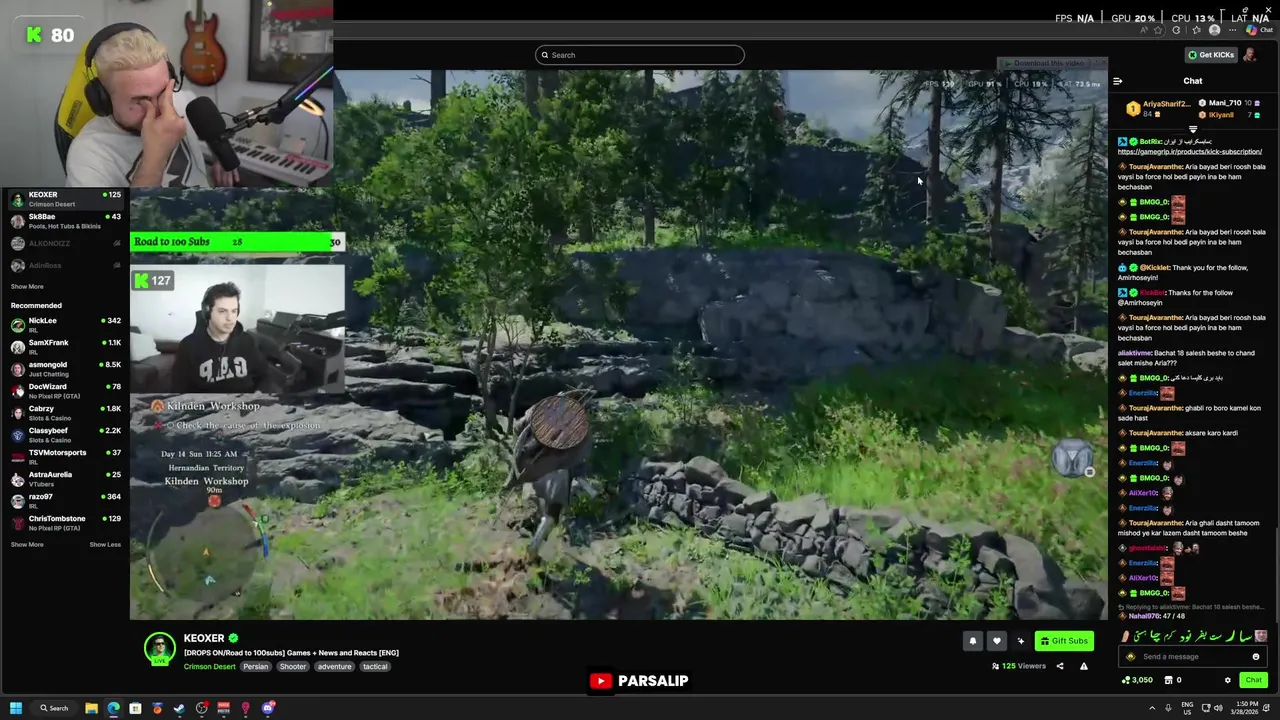
Task: Open volume control in system tray
Action: point(1218,708)
